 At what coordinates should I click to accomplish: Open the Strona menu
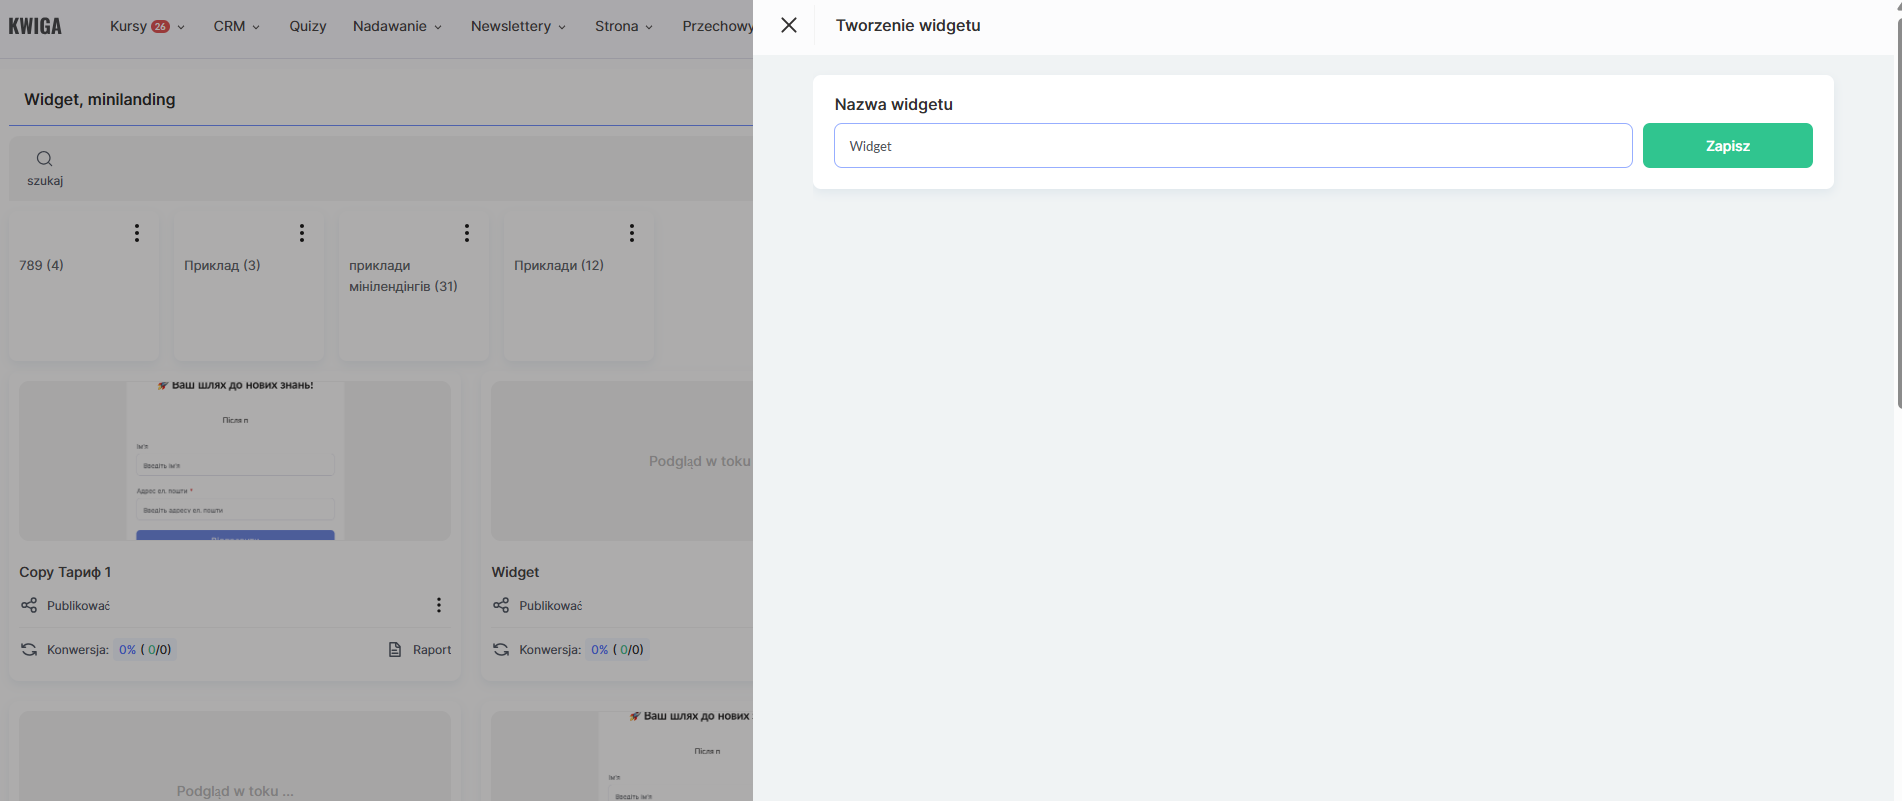[x=623, y=26]
